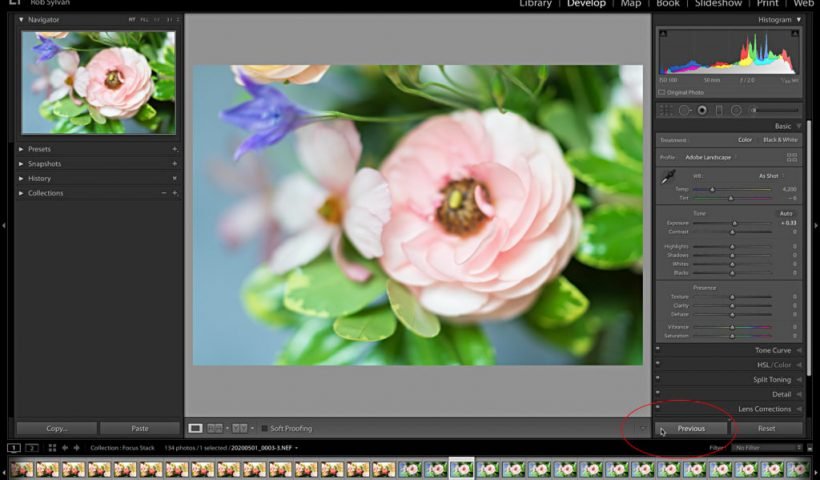This screenshot has width=820, height=480.
Task: Click the Loupe view icon in toolbar
Action: [x=196, y=428]
